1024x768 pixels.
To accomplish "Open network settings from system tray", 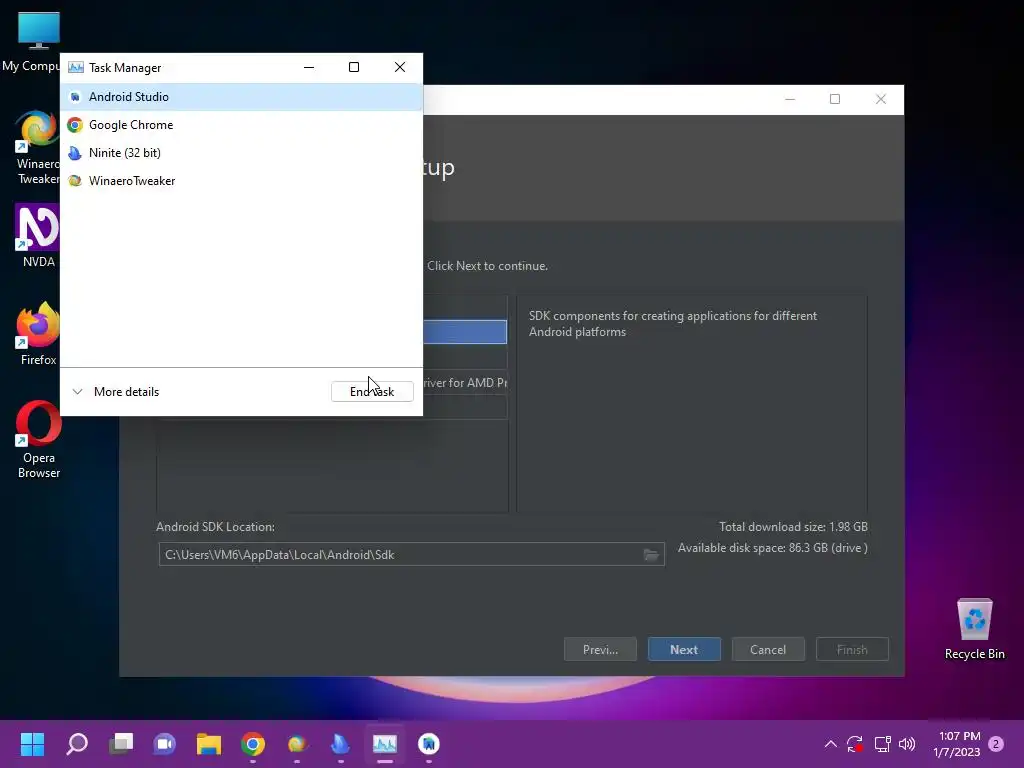I will (882, 744).
